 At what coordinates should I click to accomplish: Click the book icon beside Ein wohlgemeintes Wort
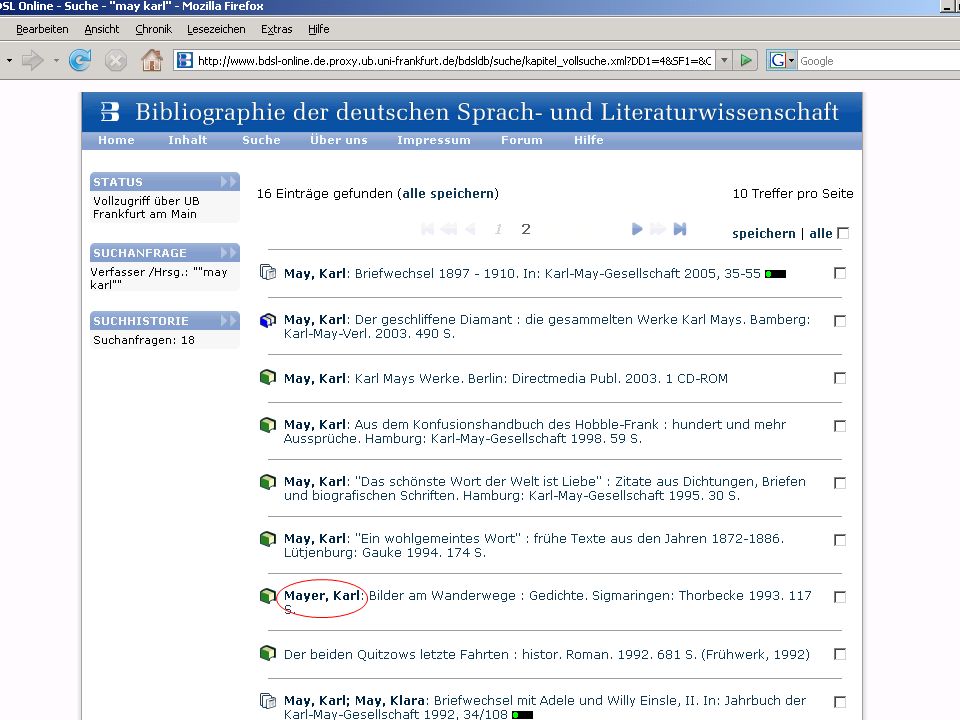[x=268, y=539]
